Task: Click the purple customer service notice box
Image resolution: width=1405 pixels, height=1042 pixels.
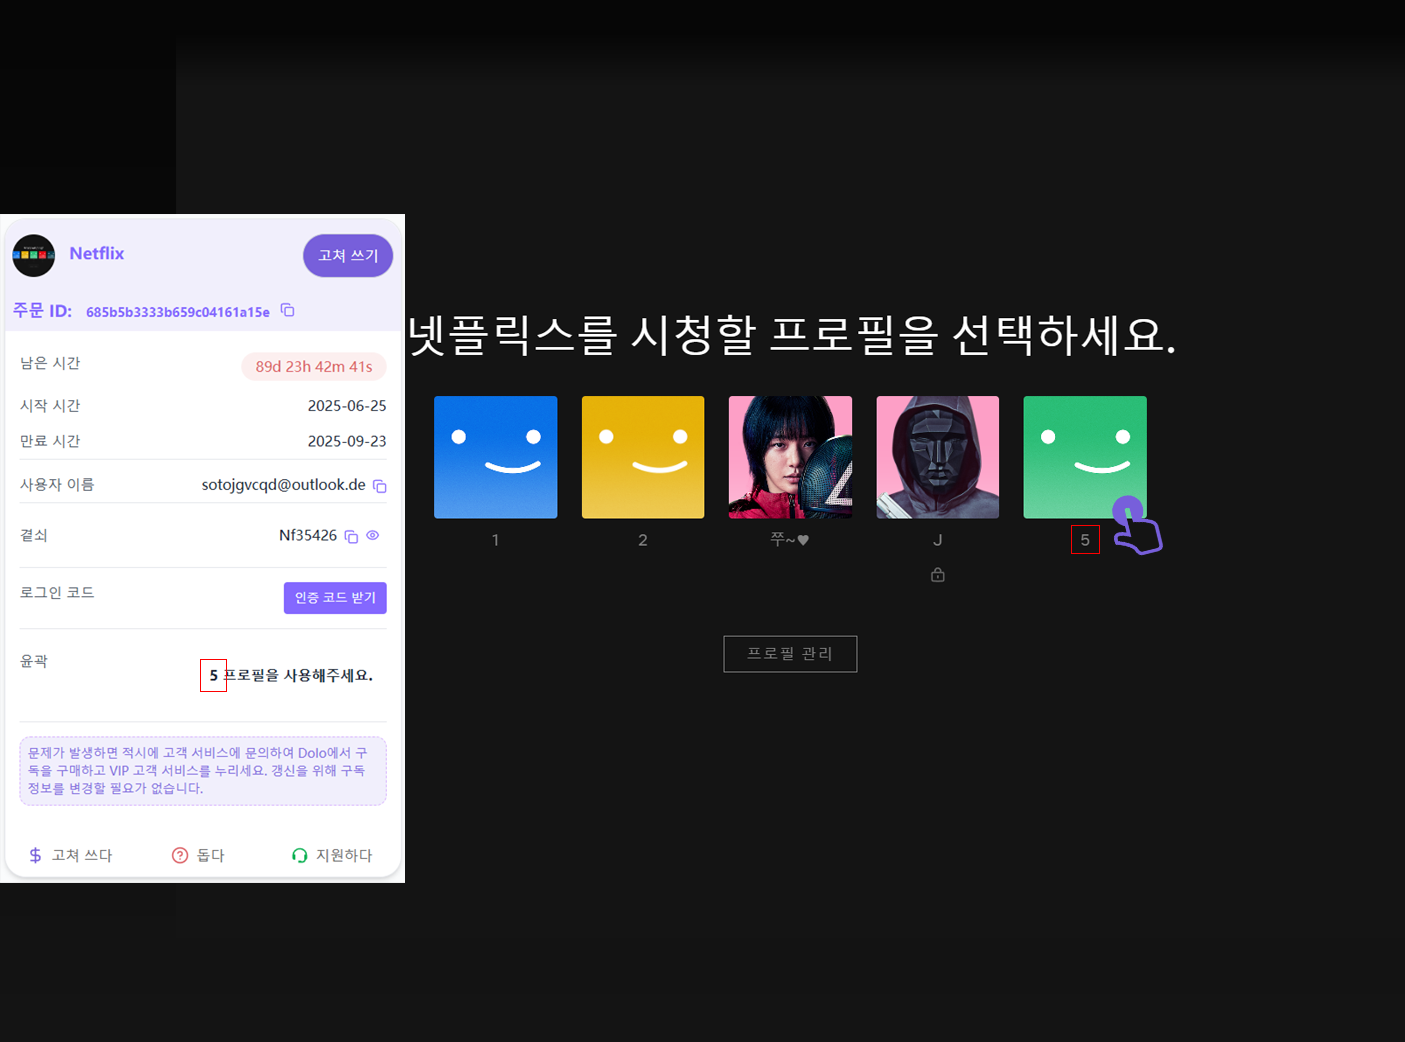Action: [203, 771]
